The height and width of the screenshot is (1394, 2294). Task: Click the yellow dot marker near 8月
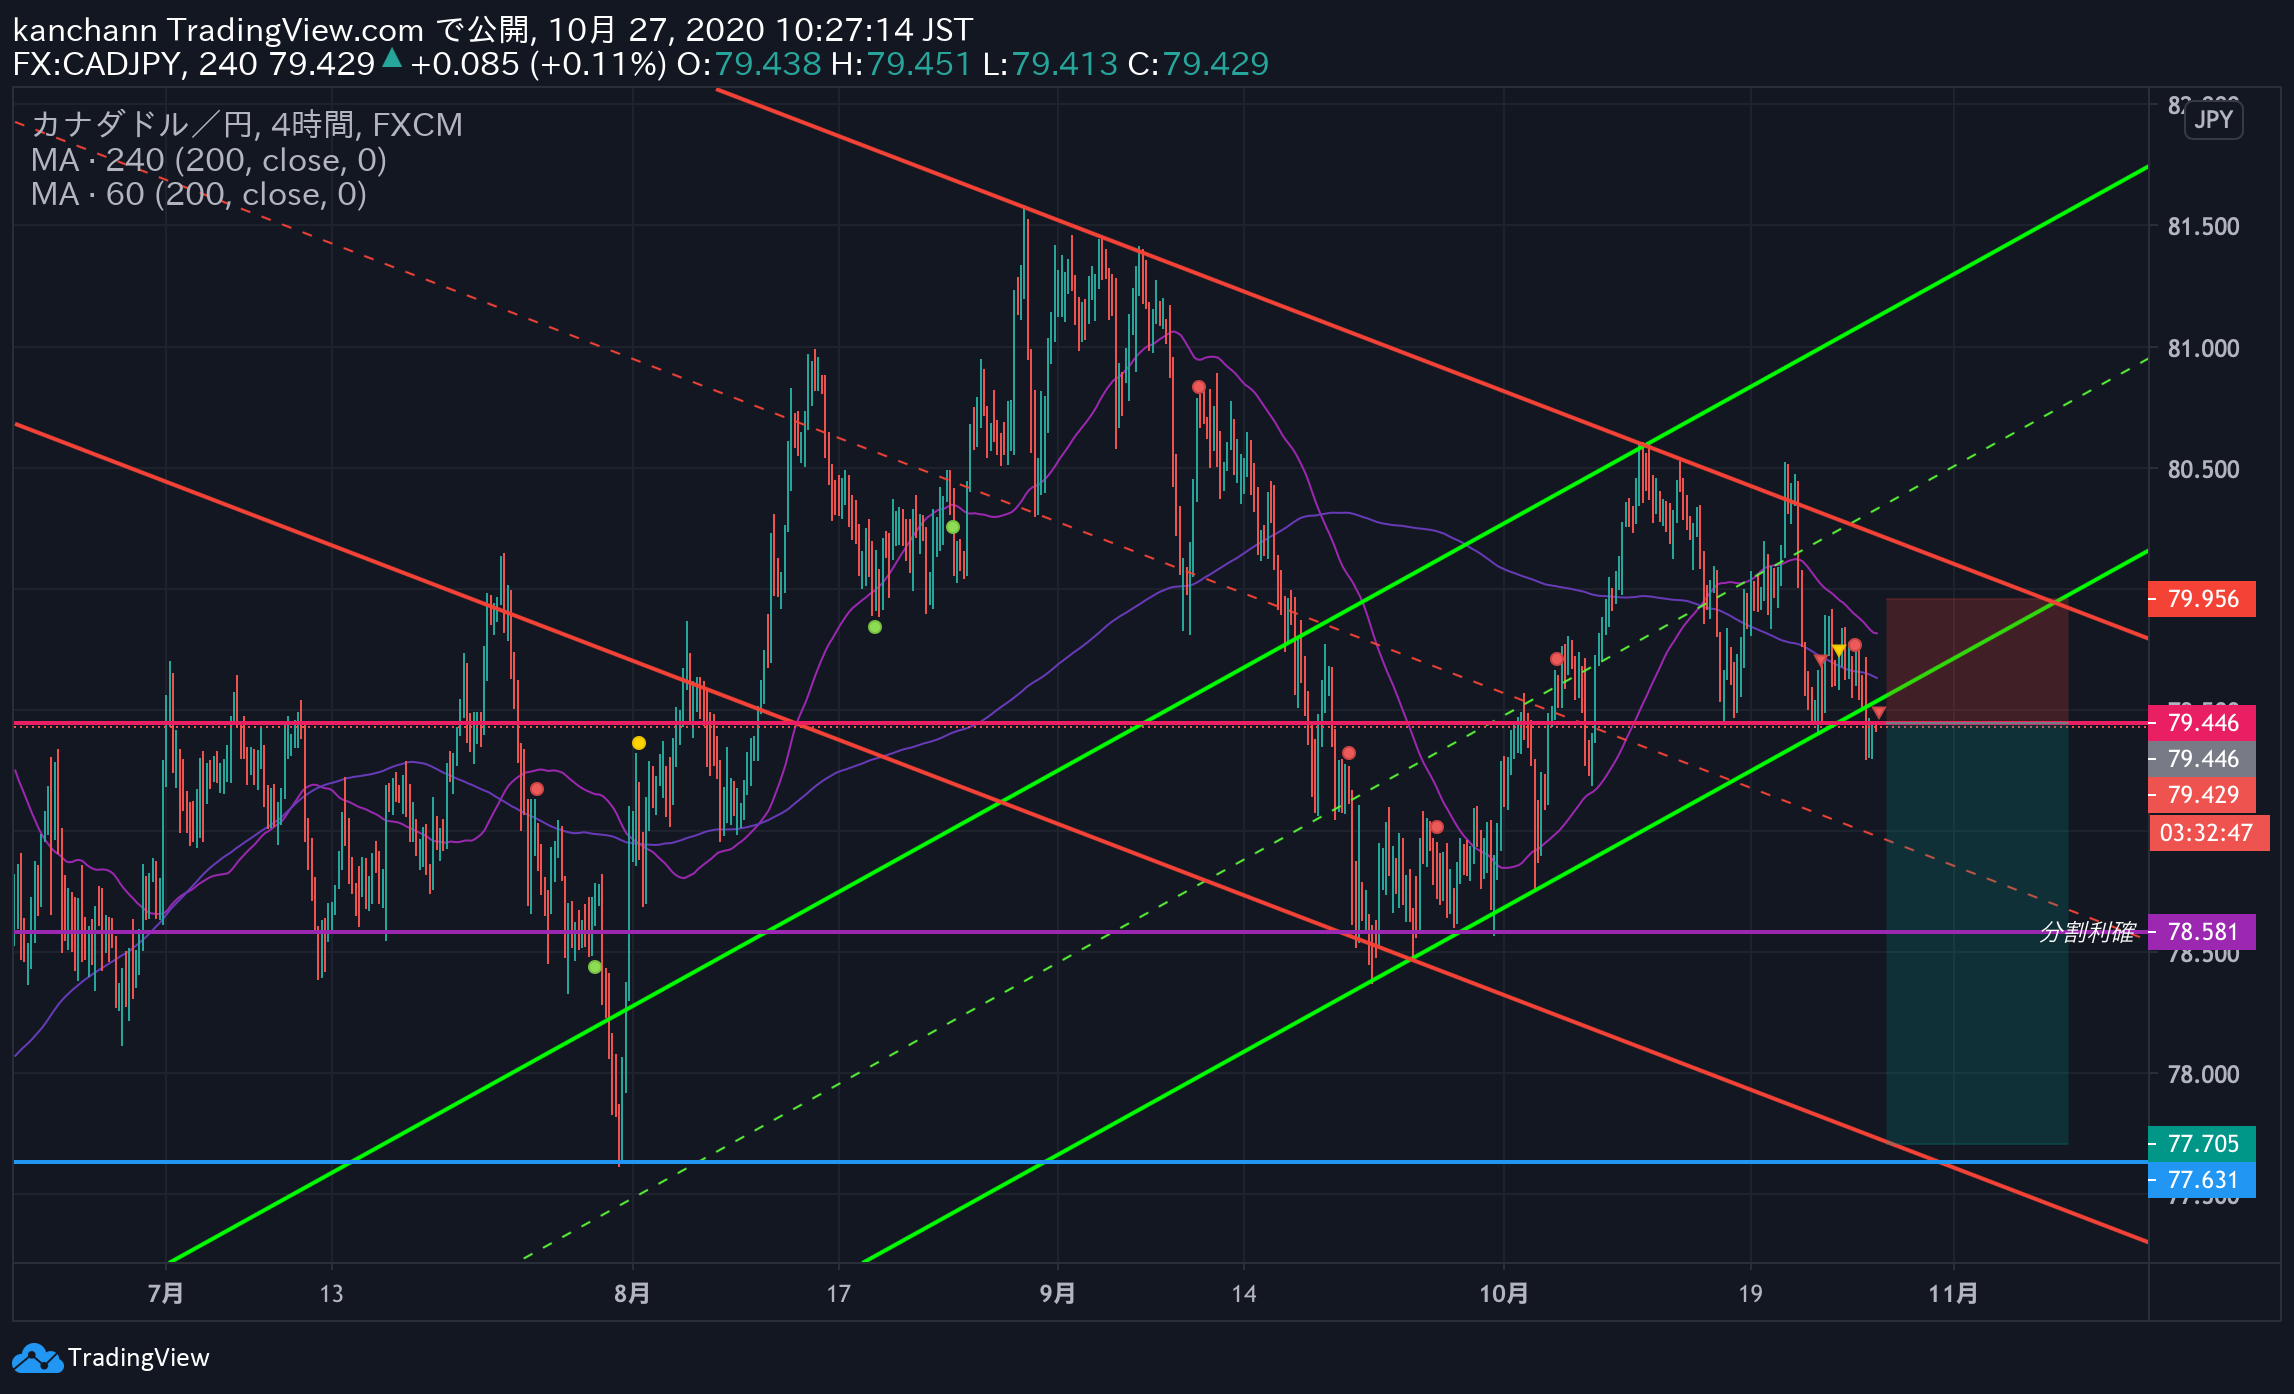[639, 743]
